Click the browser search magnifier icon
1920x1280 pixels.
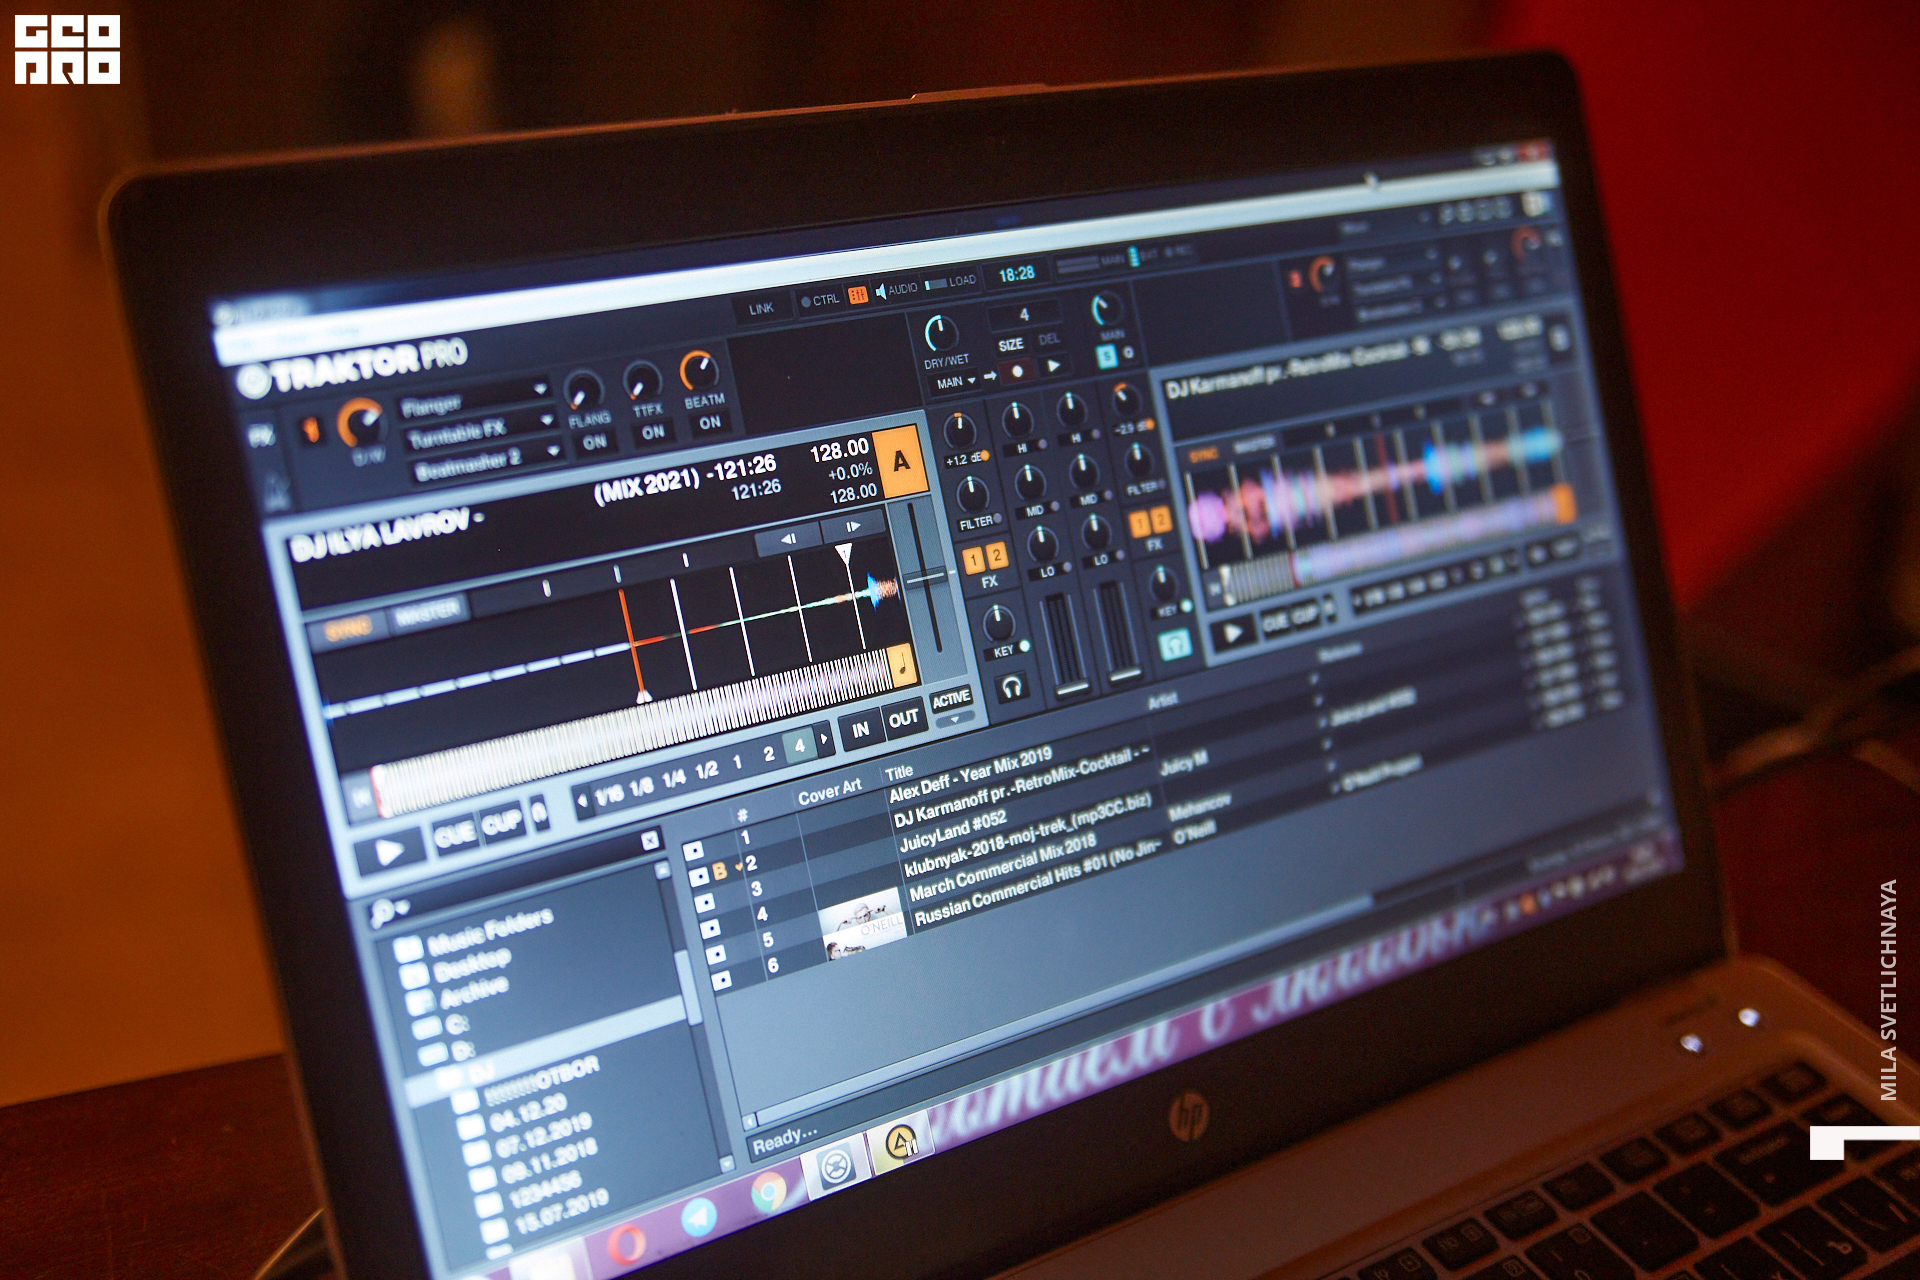[381, 913]
